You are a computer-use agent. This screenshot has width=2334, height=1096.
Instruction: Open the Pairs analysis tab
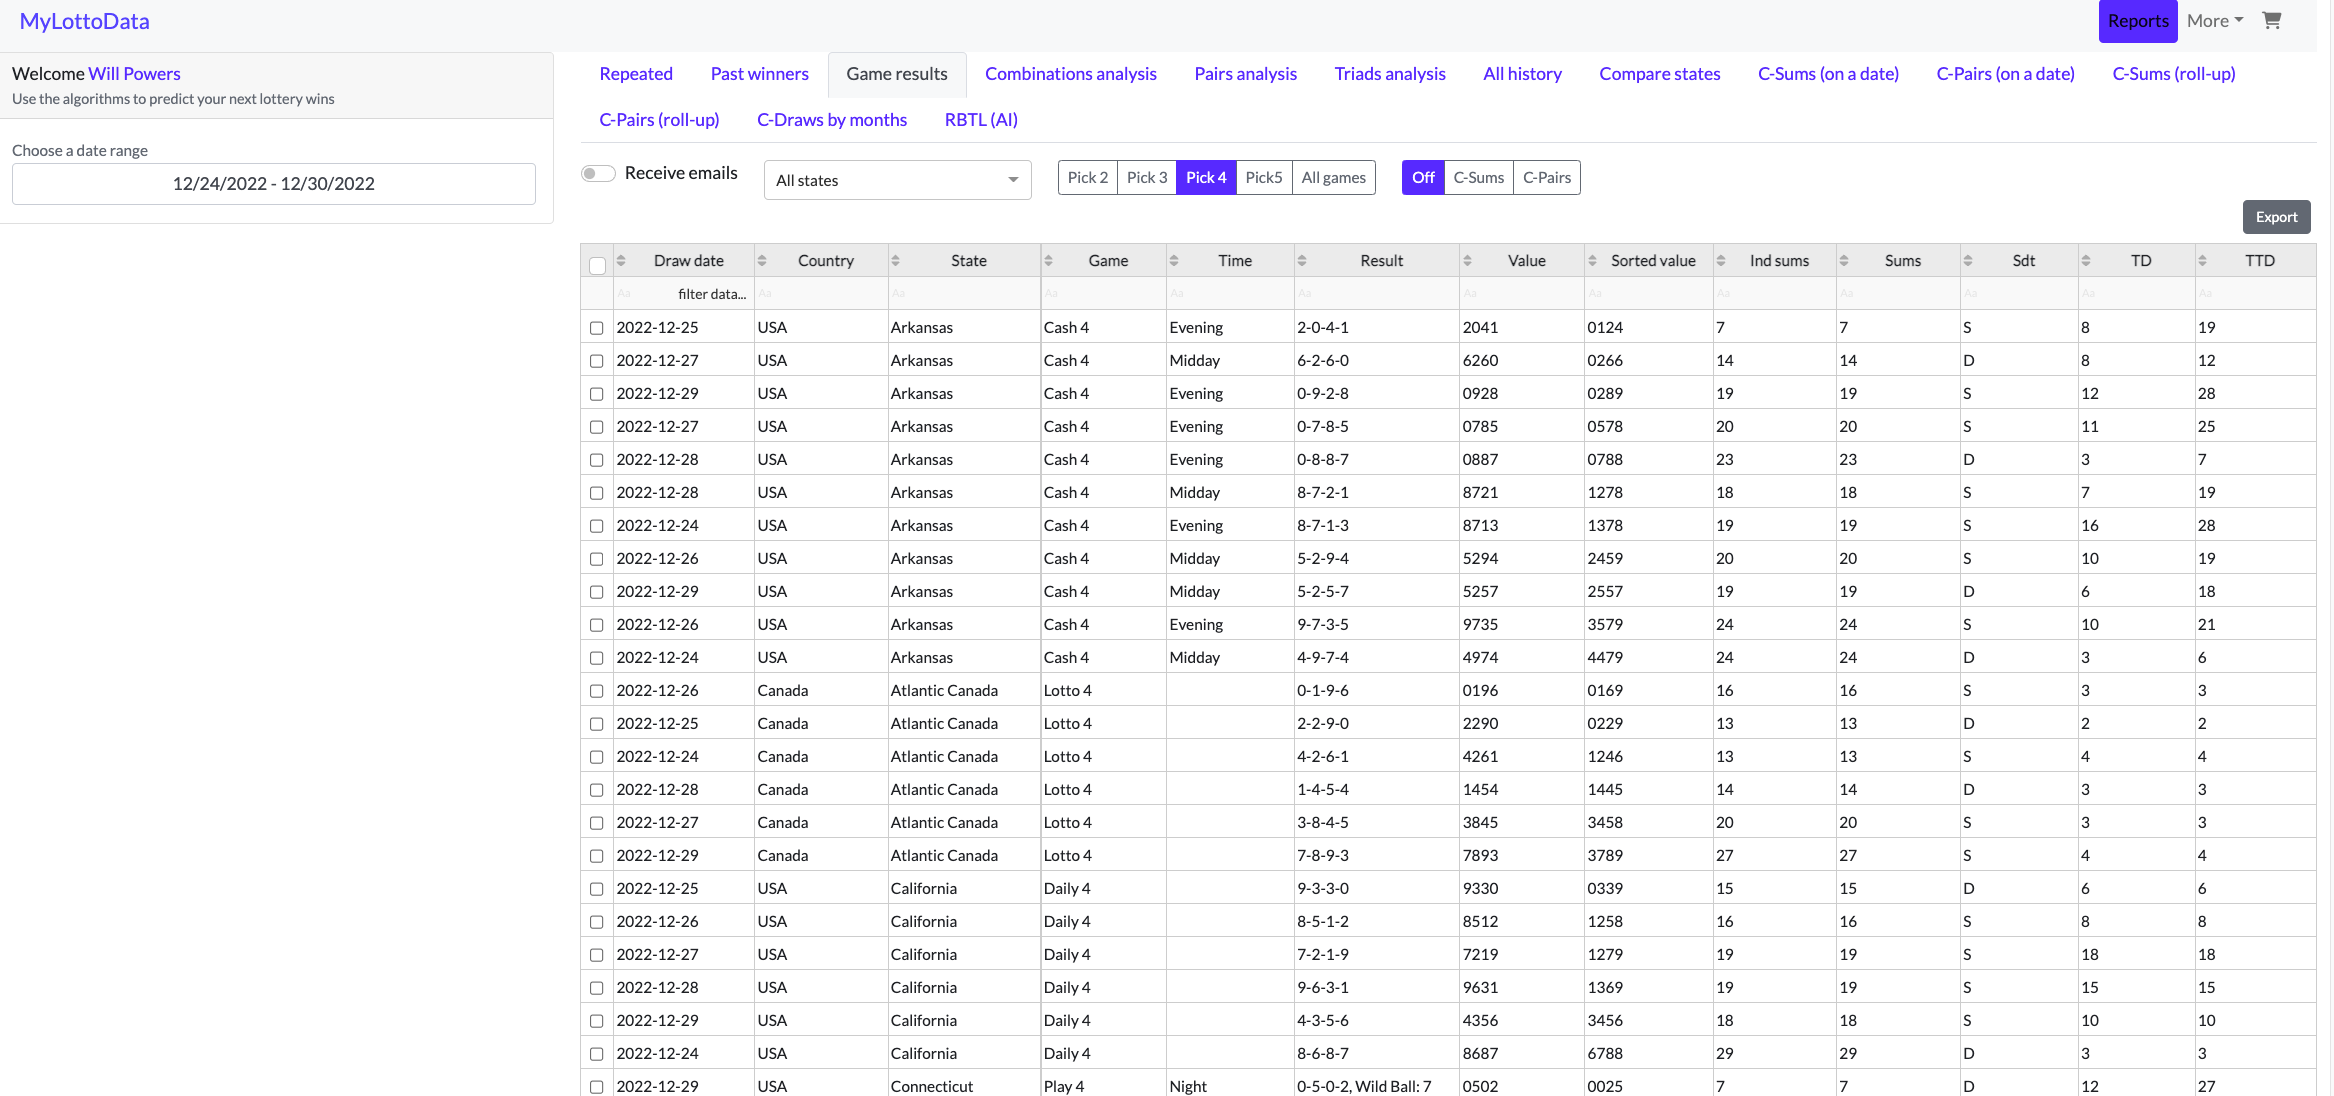tap(1246, 74)
